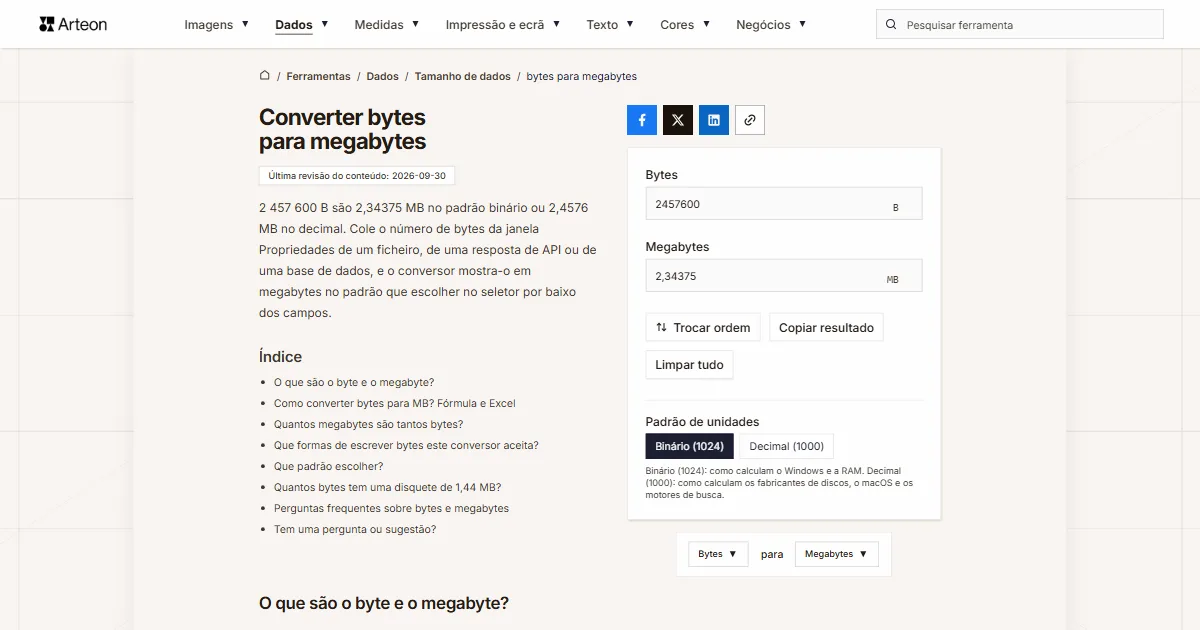Jump to 'Quantos megabytes são tantos bytes?'
The height and width of the screenshot is (630, 1200).
(x=369, y=424)
